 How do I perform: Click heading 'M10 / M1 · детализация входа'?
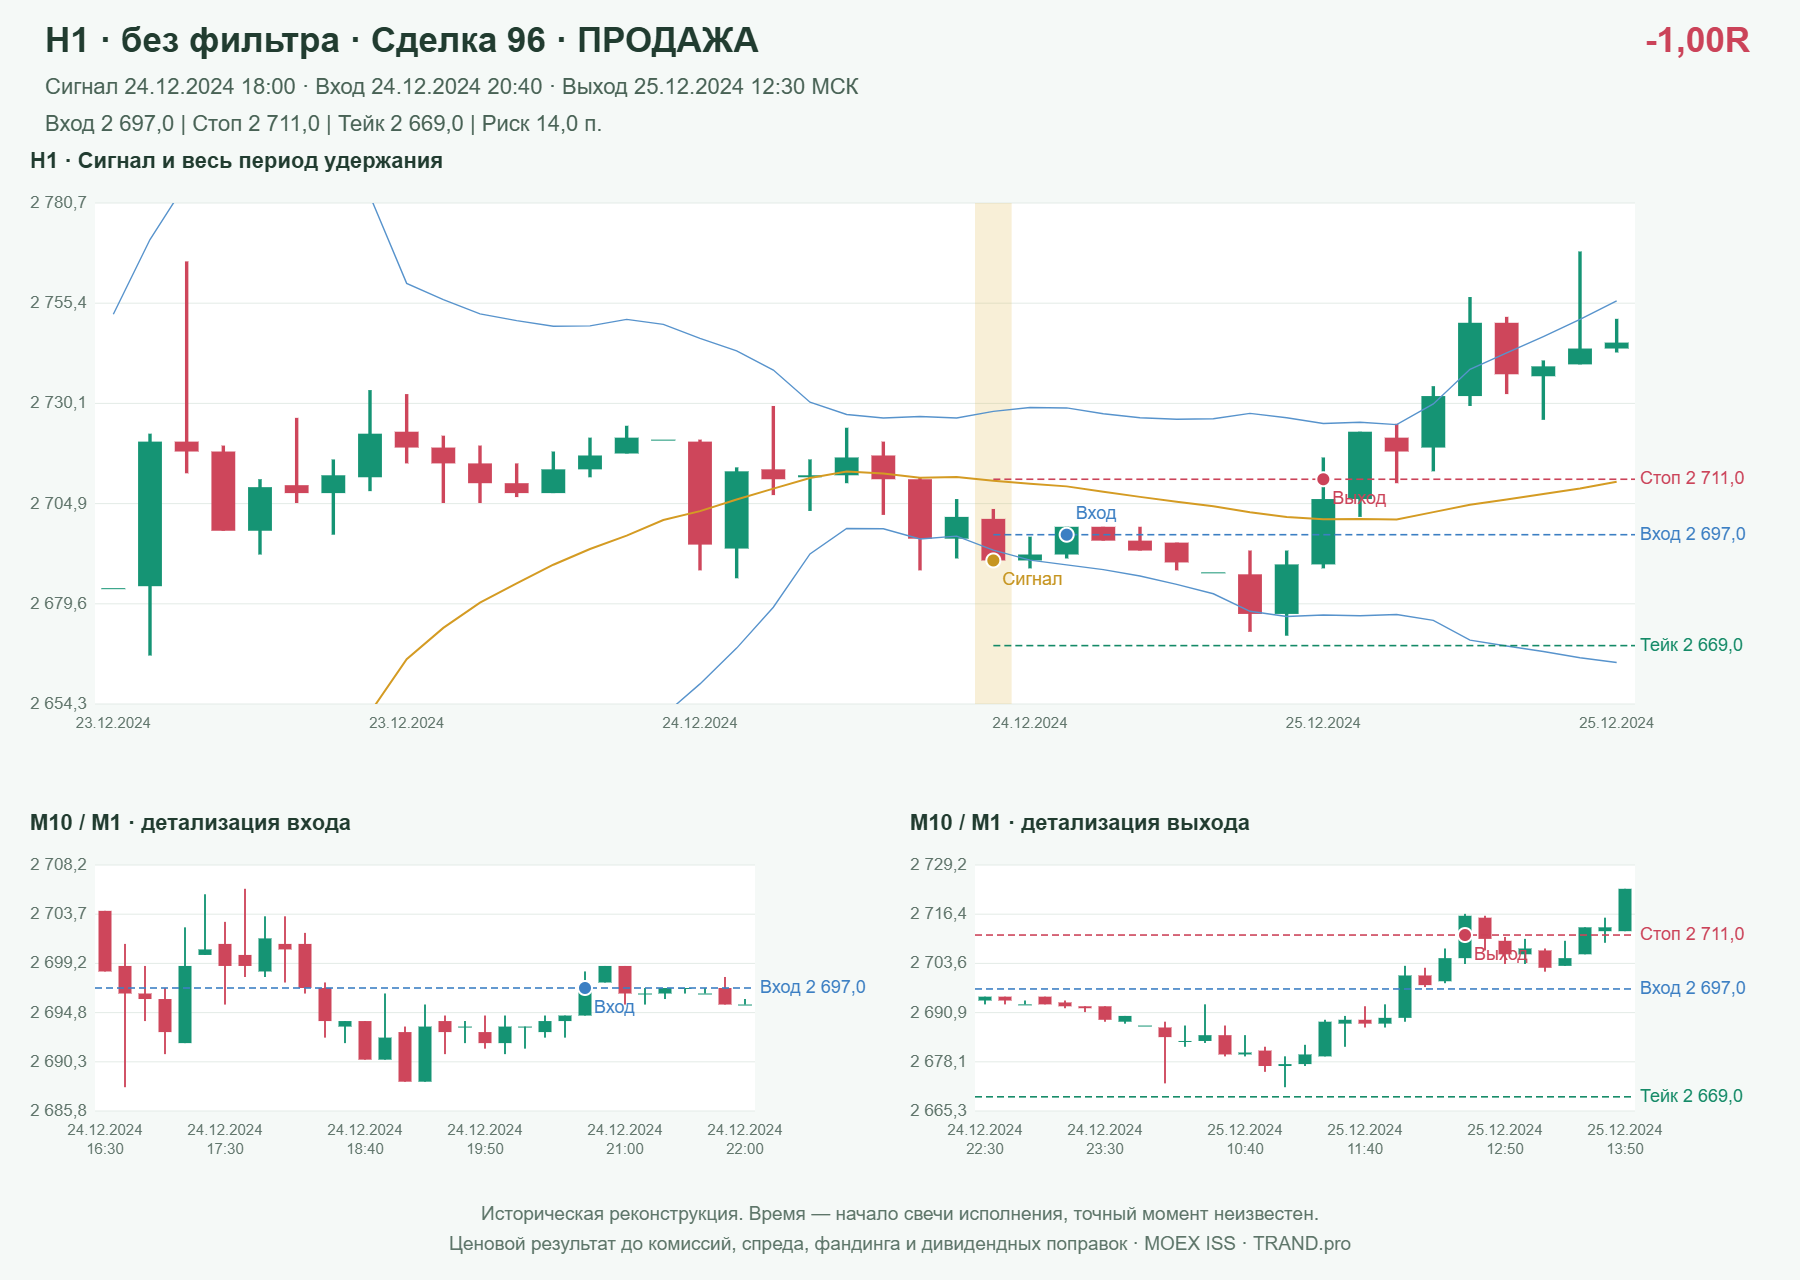[x=190, y=823]
